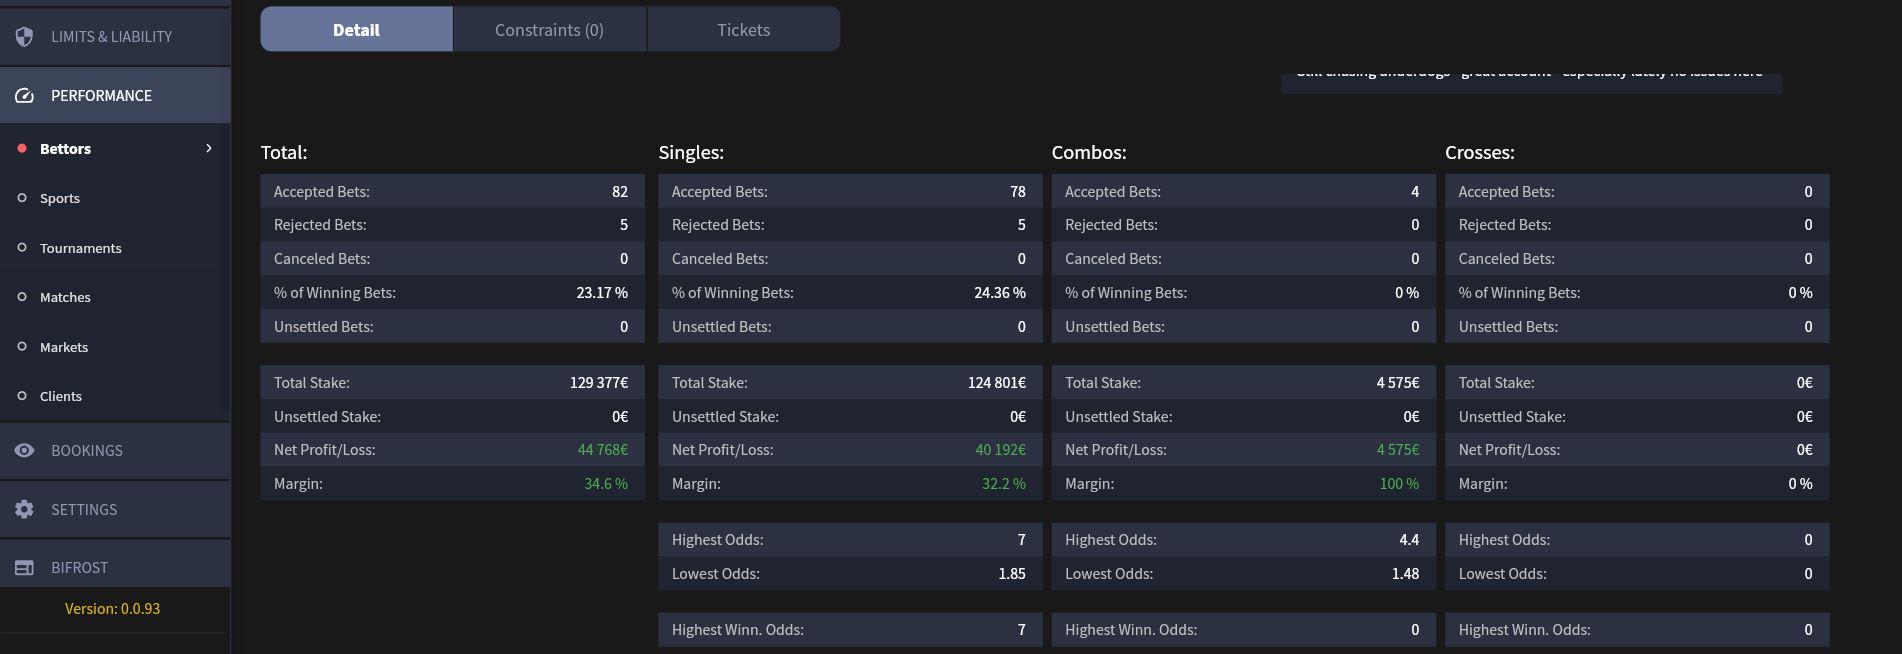Screen dimensions: 1902x654
Task: Select the red Bettors bullet dot
Action: pos(22,149)
